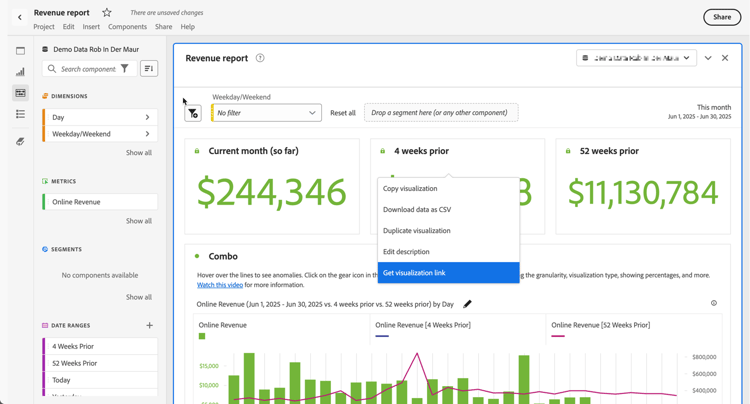750x404 pixels.
Task: Star the Revenue report as favorite
Action: pos(107,13)
